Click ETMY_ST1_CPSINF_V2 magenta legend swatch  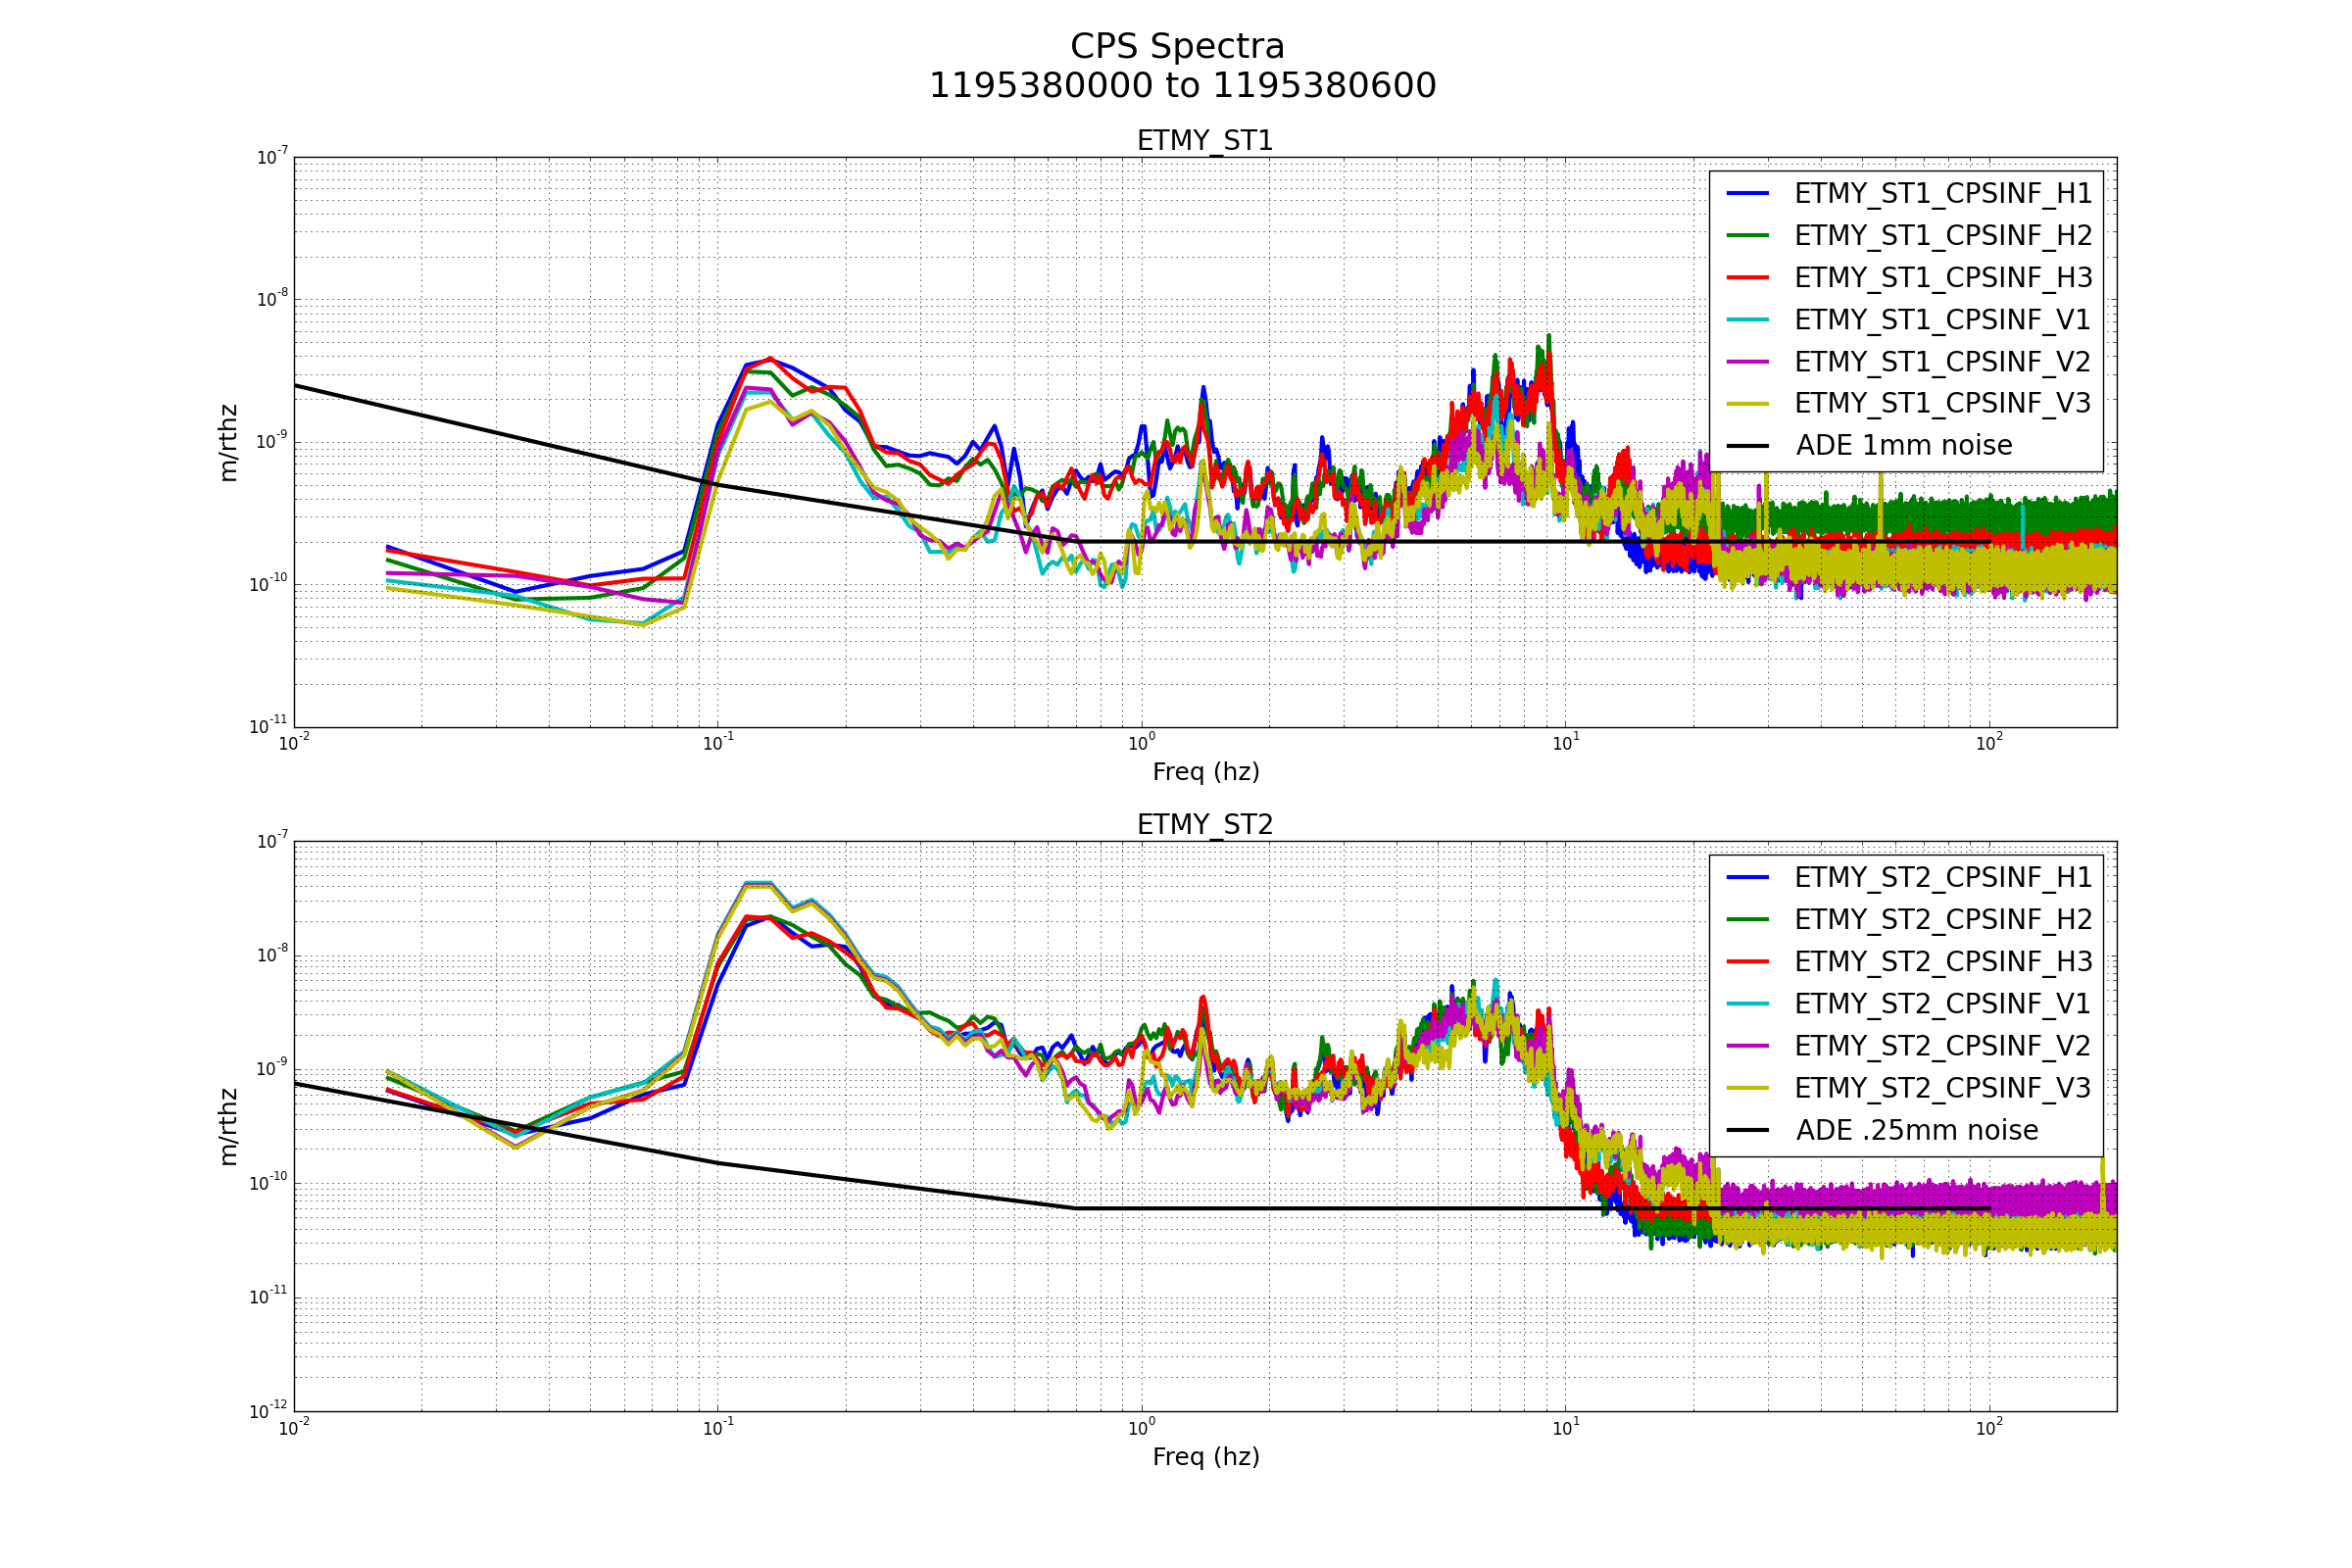pyautogui.click(x=1748, y=362)
